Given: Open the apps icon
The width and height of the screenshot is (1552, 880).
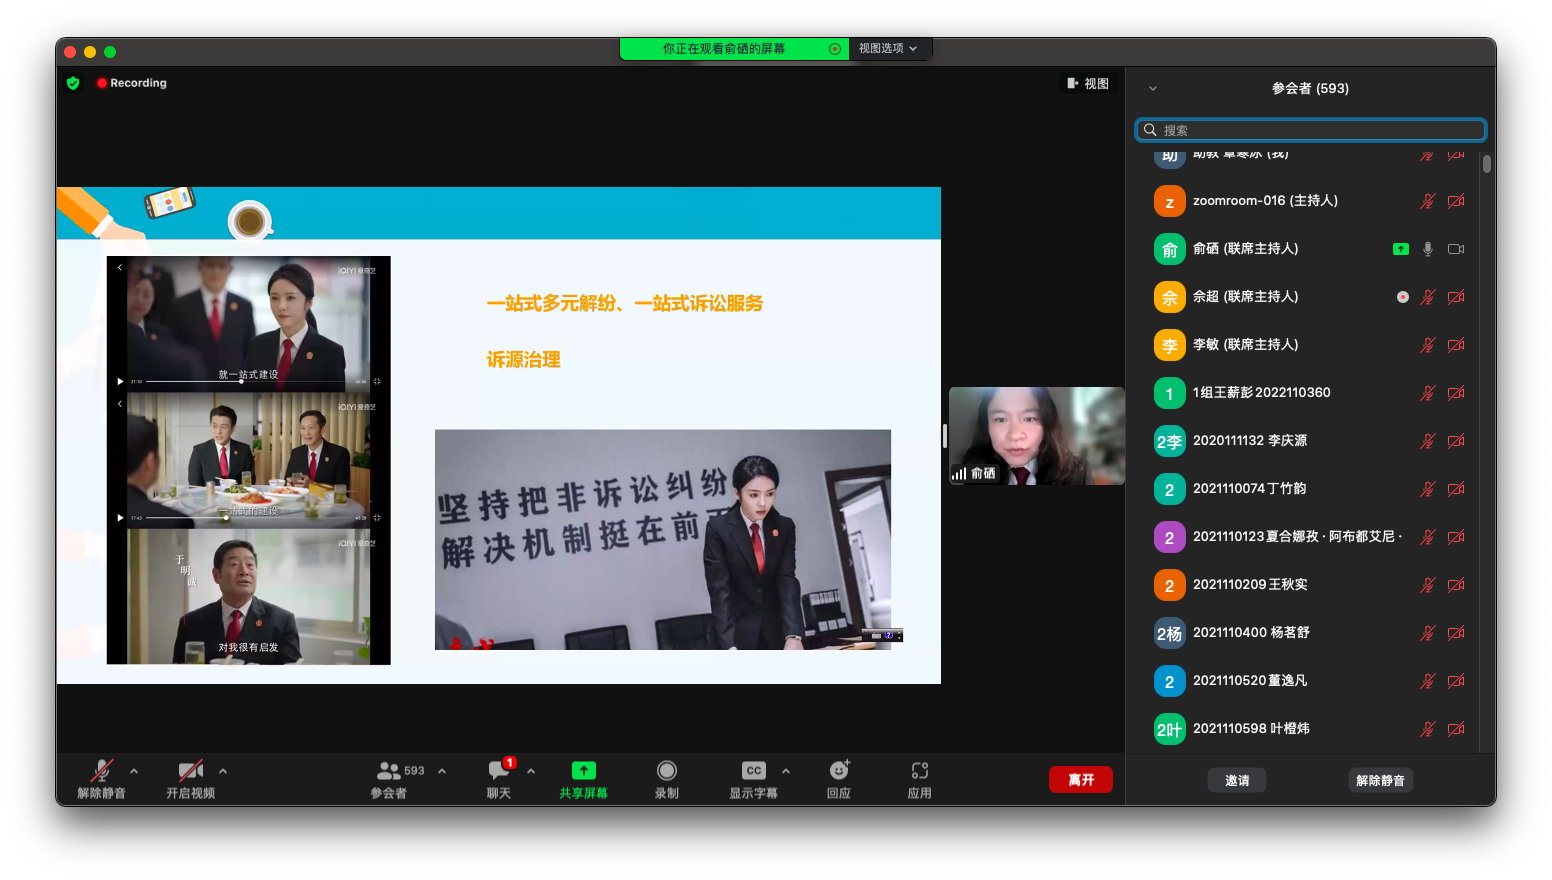Looking at the screenshot, I should click(920, 771).
